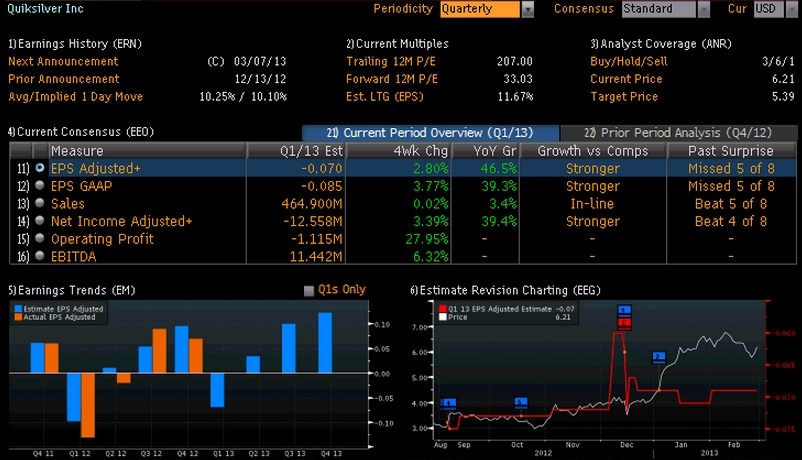
Task: Open the Current Consensus (EEO) section
Action: [81, 132]
